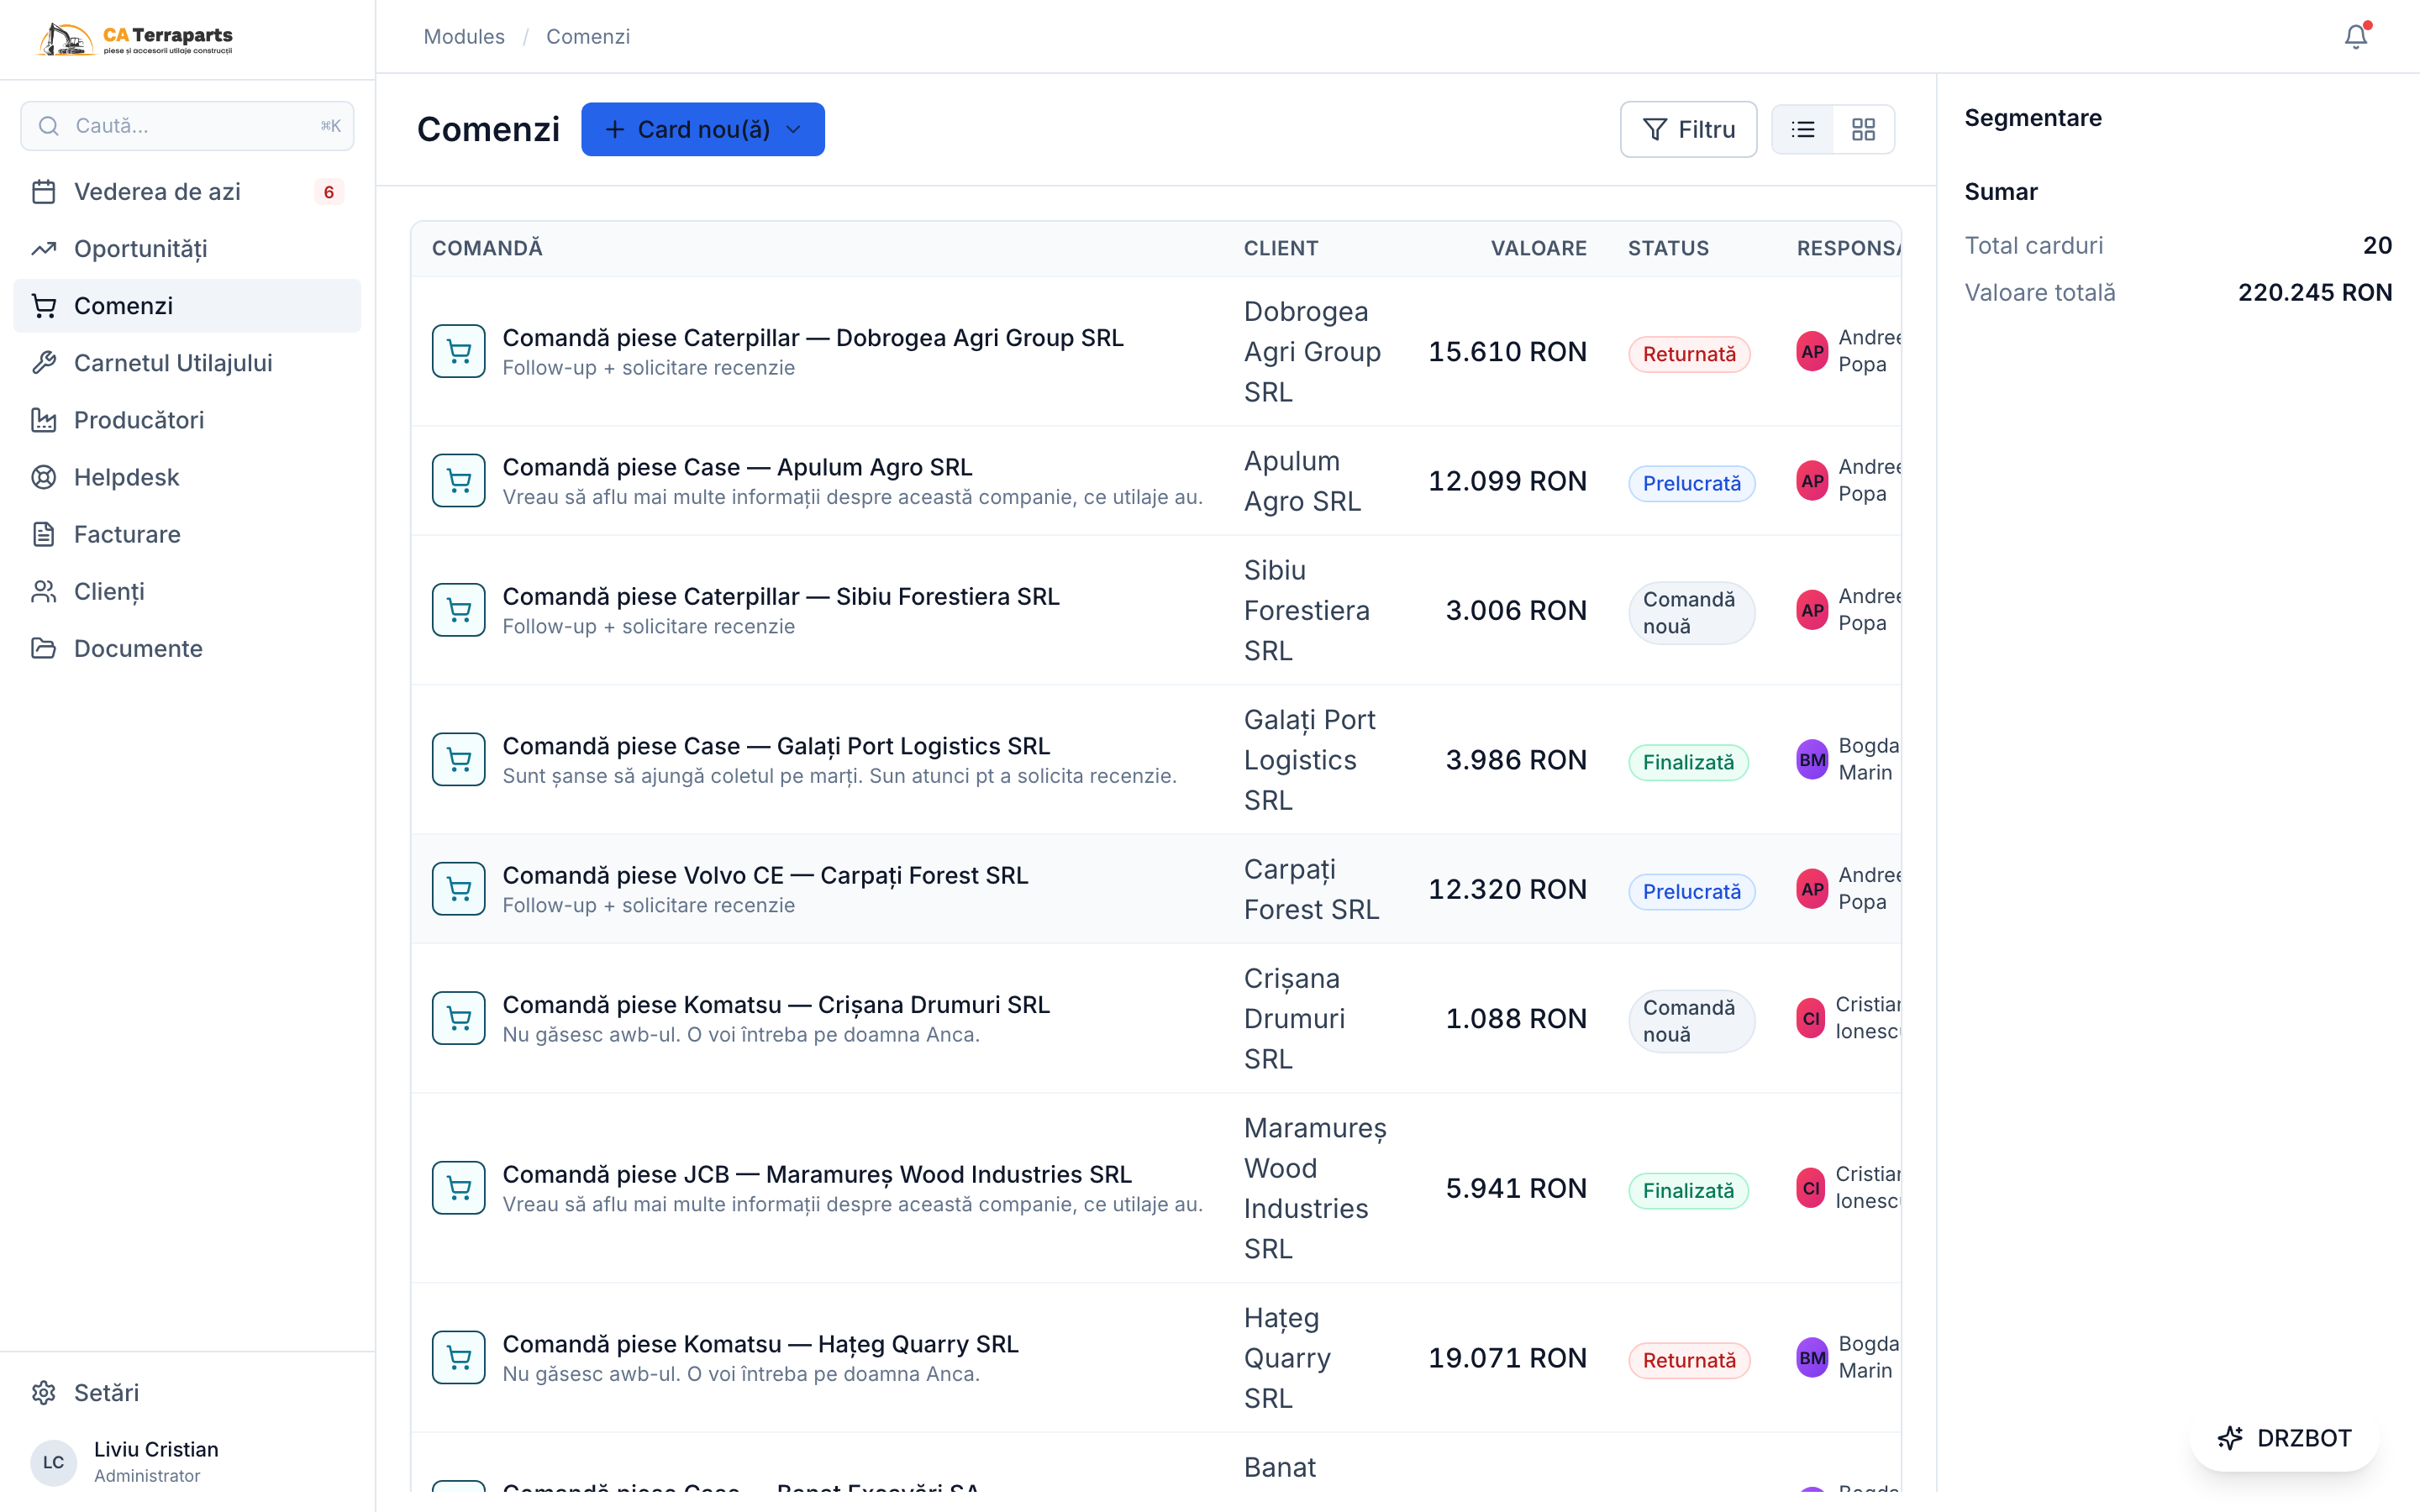Click the calendar icon beside Vederea de azi
This screenshot has height=1512, width=2420.
click(44, 191)
